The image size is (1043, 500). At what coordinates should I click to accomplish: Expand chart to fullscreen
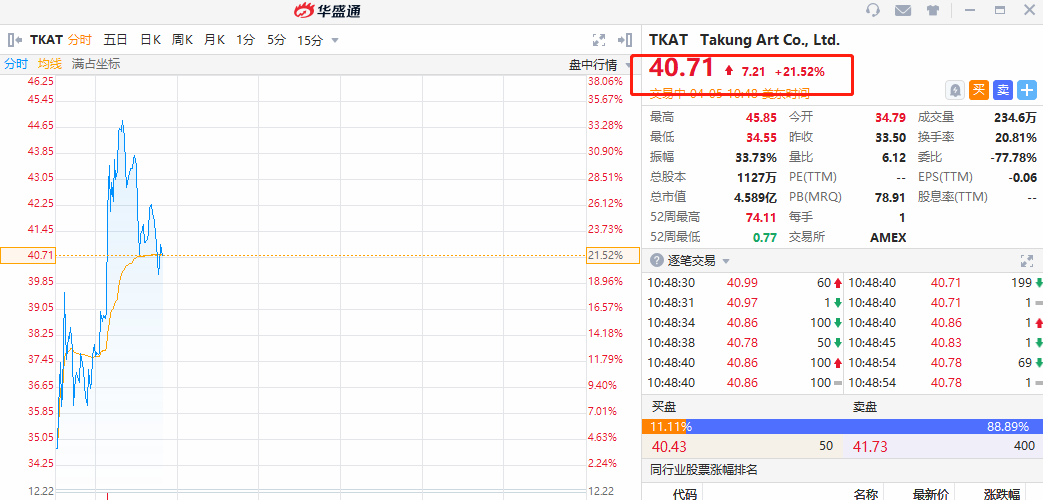point(599,40)
